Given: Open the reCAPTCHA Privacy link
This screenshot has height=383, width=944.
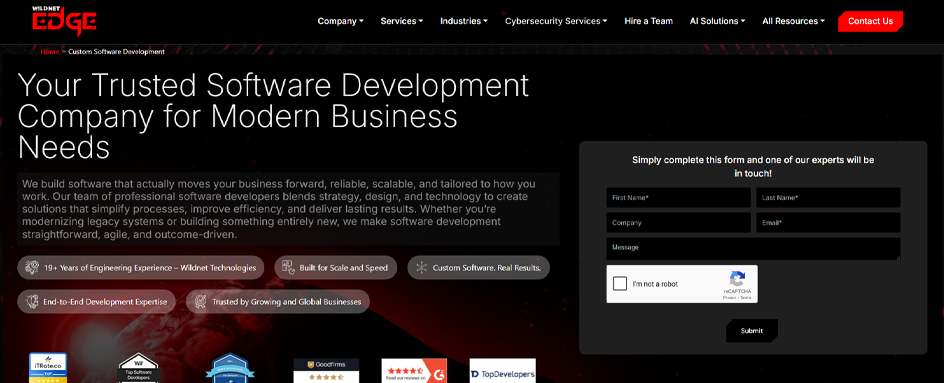Looking at the screenshot, I should (730, 297).
